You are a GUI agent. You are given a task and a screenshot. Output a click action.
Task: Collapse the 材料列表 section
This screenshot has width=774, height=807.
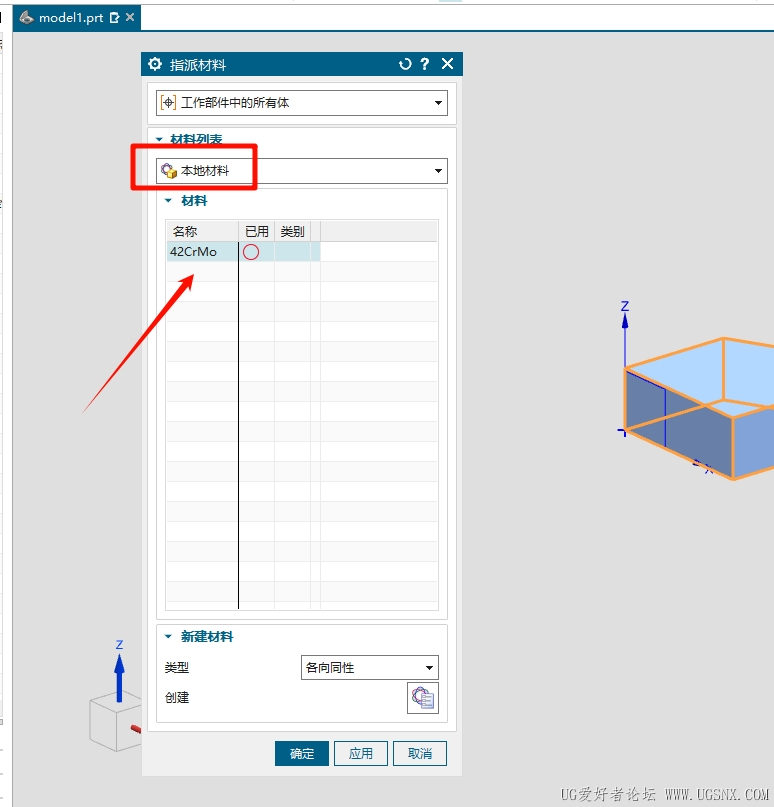point(159,139)
